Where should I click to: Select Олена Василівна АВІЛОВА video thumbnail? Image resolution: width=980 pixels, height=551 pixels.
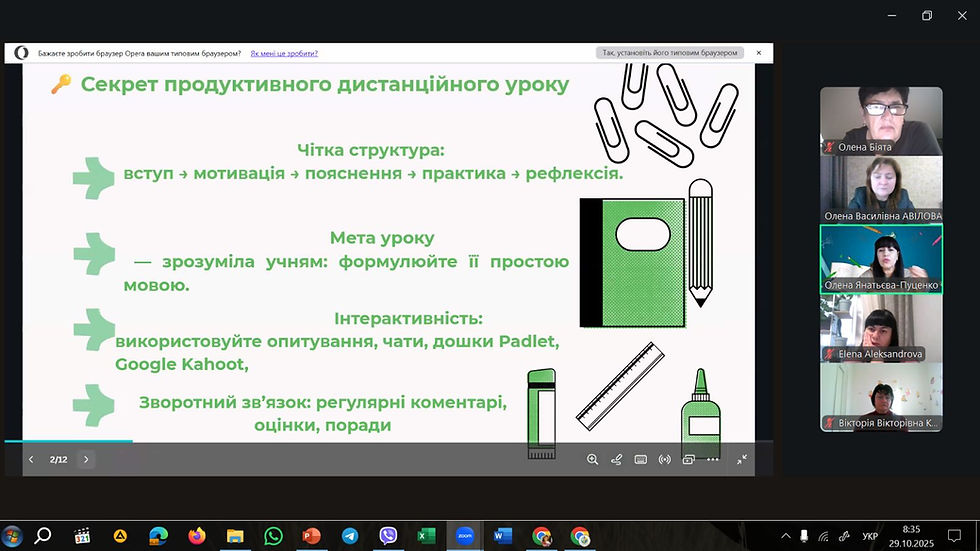click(881, 190)
